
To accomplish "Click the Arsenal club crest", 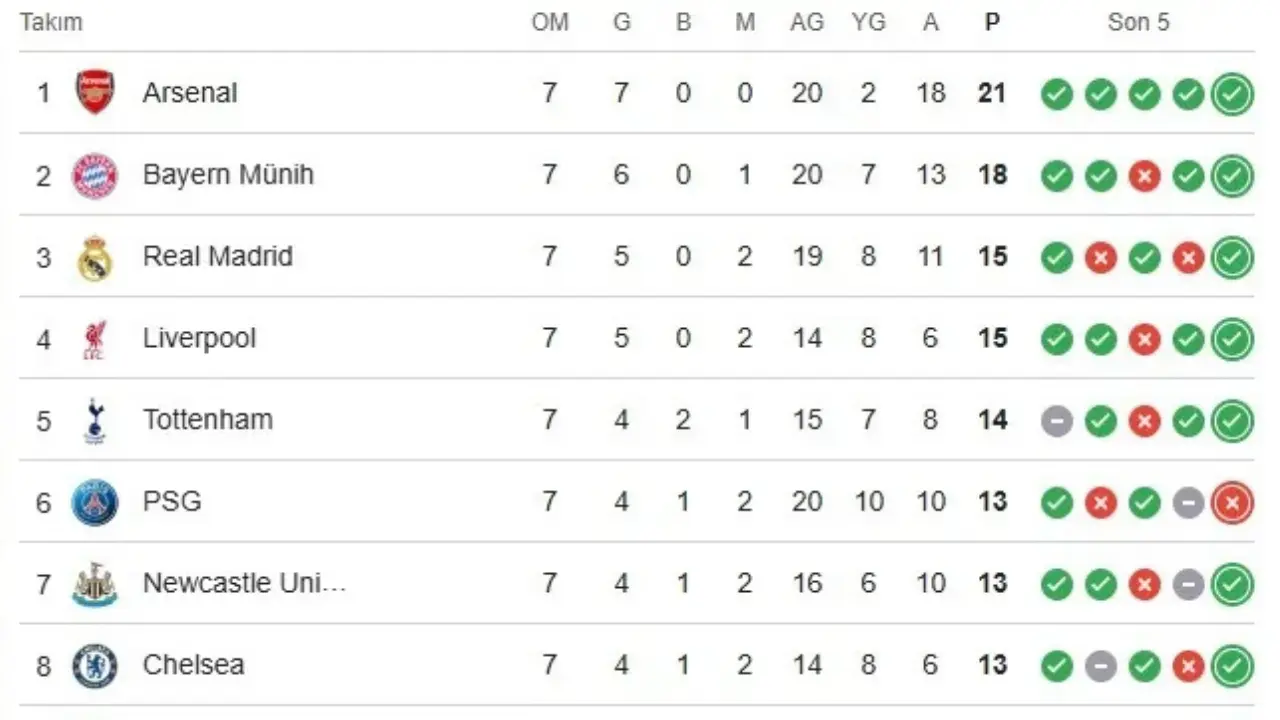I will click(x=95, y=93).
